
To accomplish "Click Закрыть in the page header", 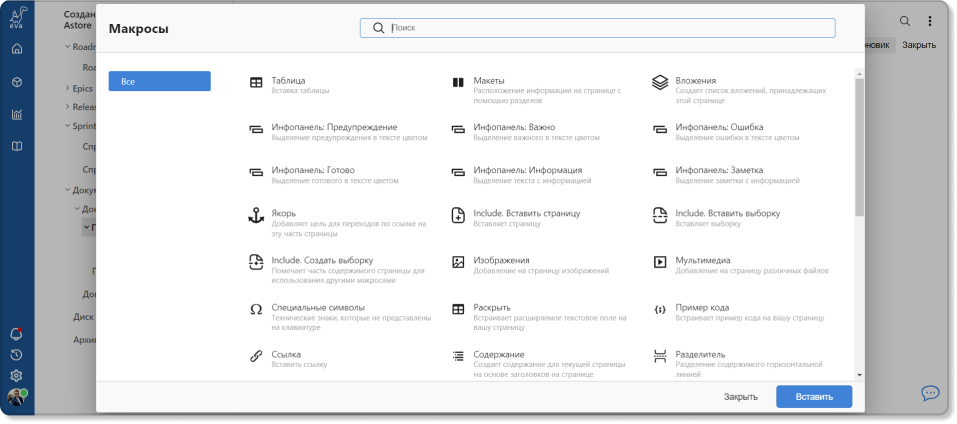I will pos(919,45).
